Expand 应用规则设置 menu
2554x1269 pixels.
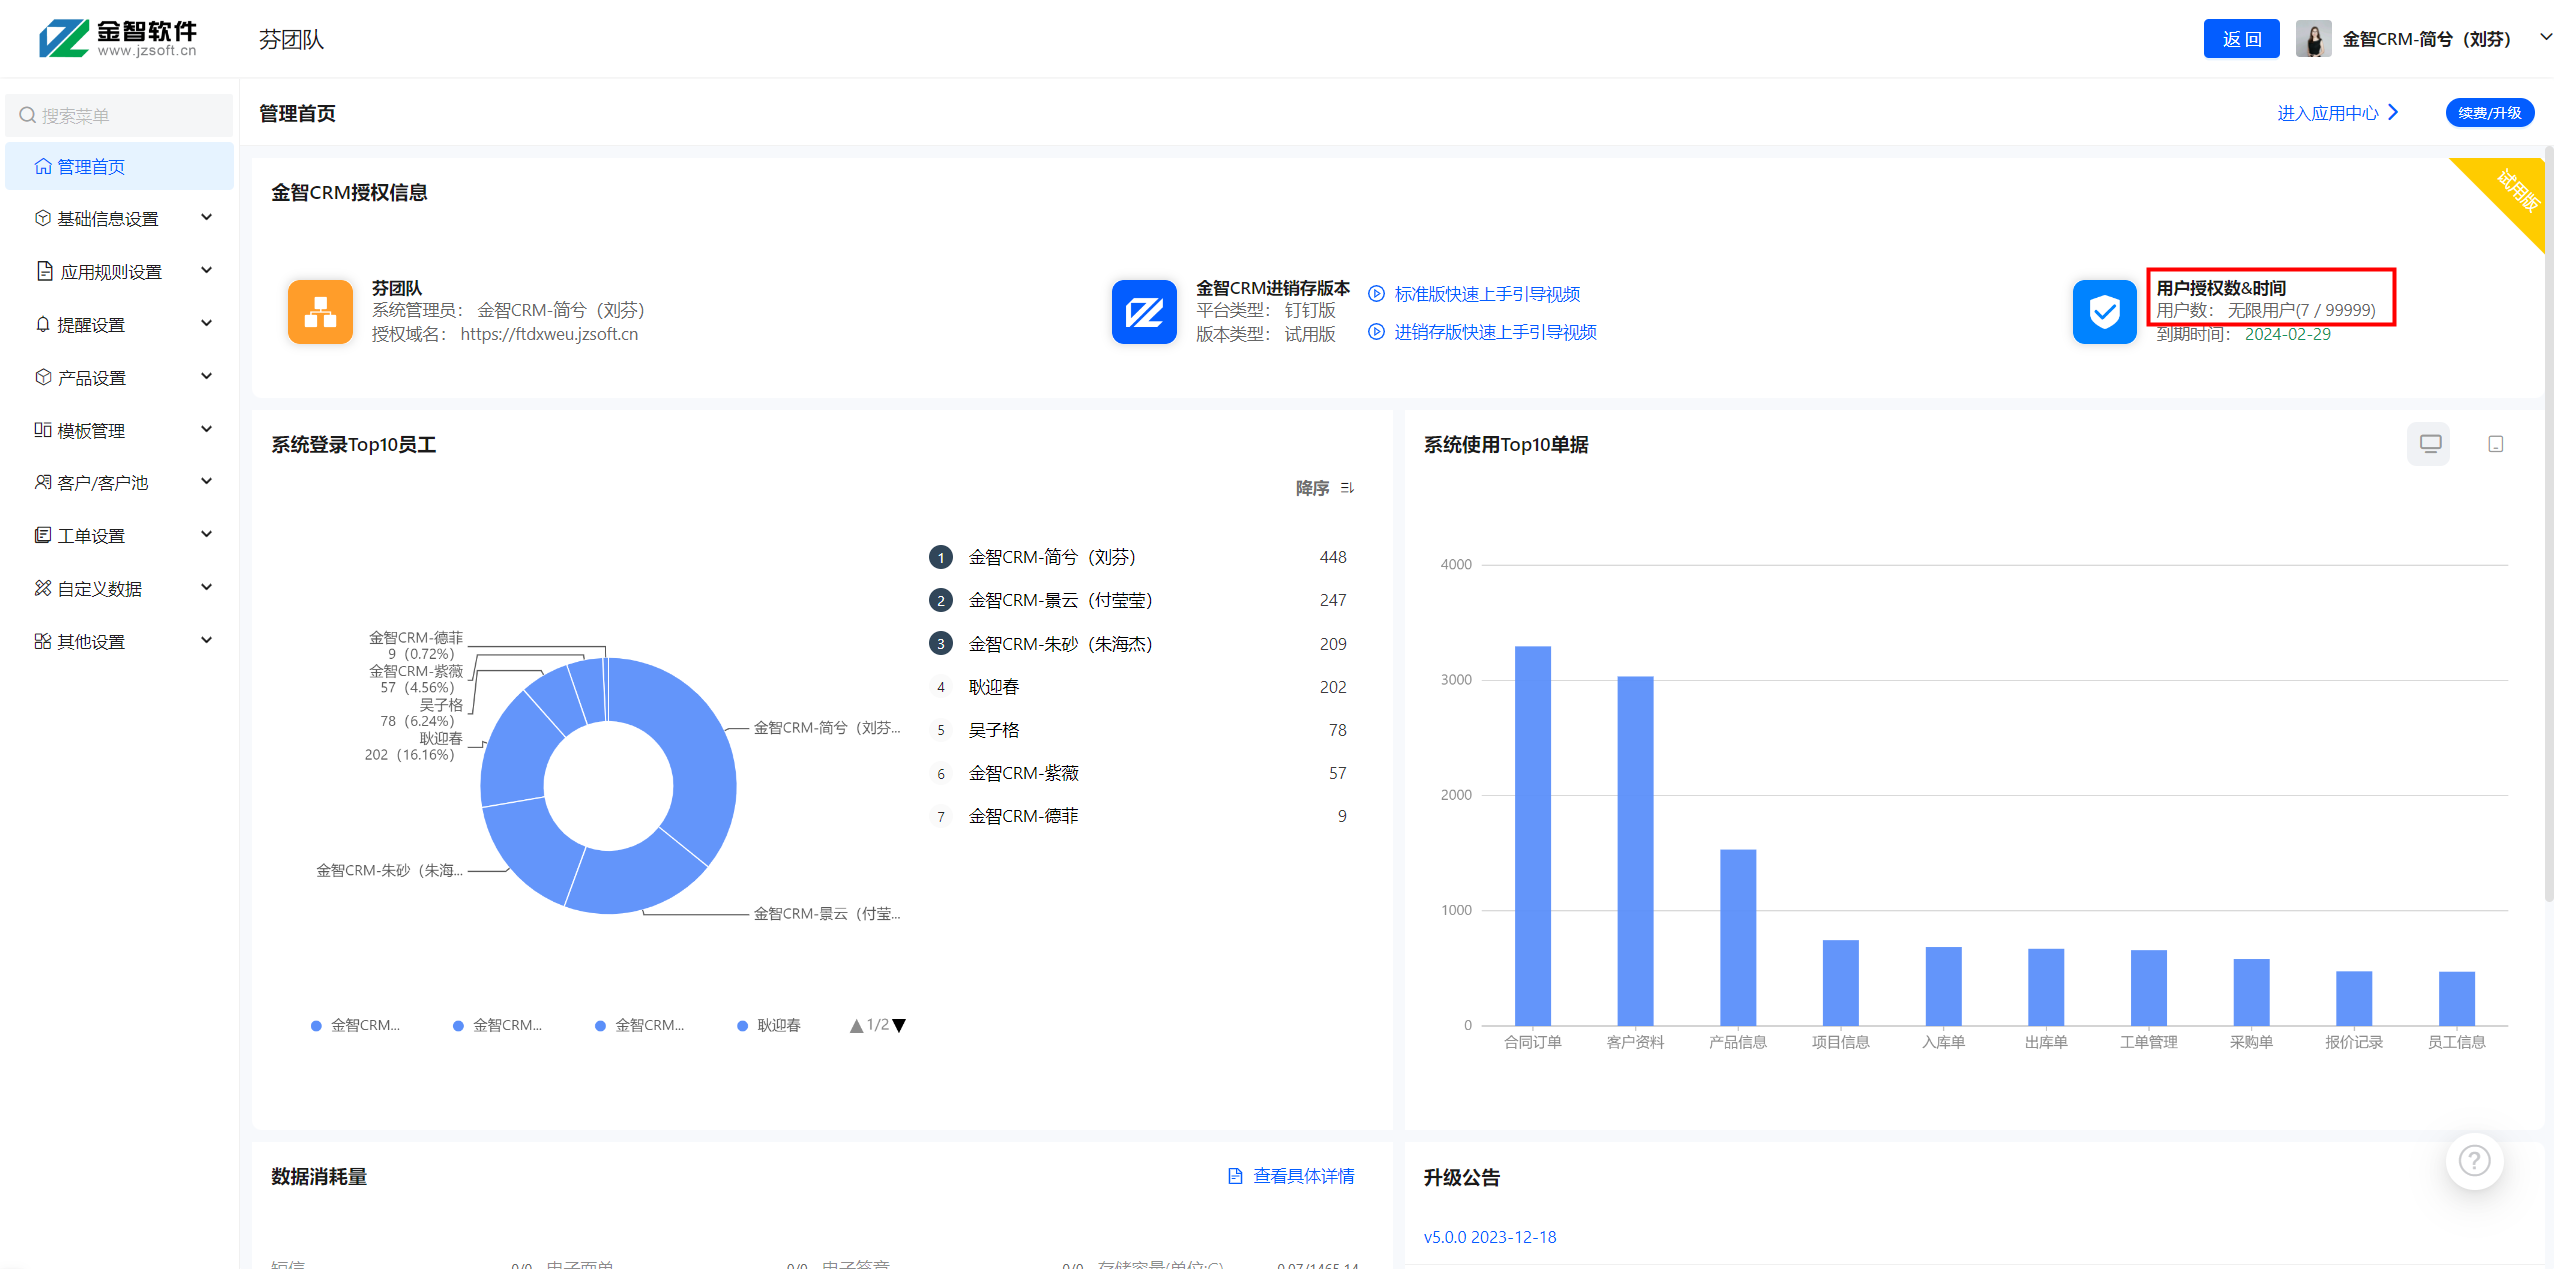pyautogui.click(x=121, y=271)
